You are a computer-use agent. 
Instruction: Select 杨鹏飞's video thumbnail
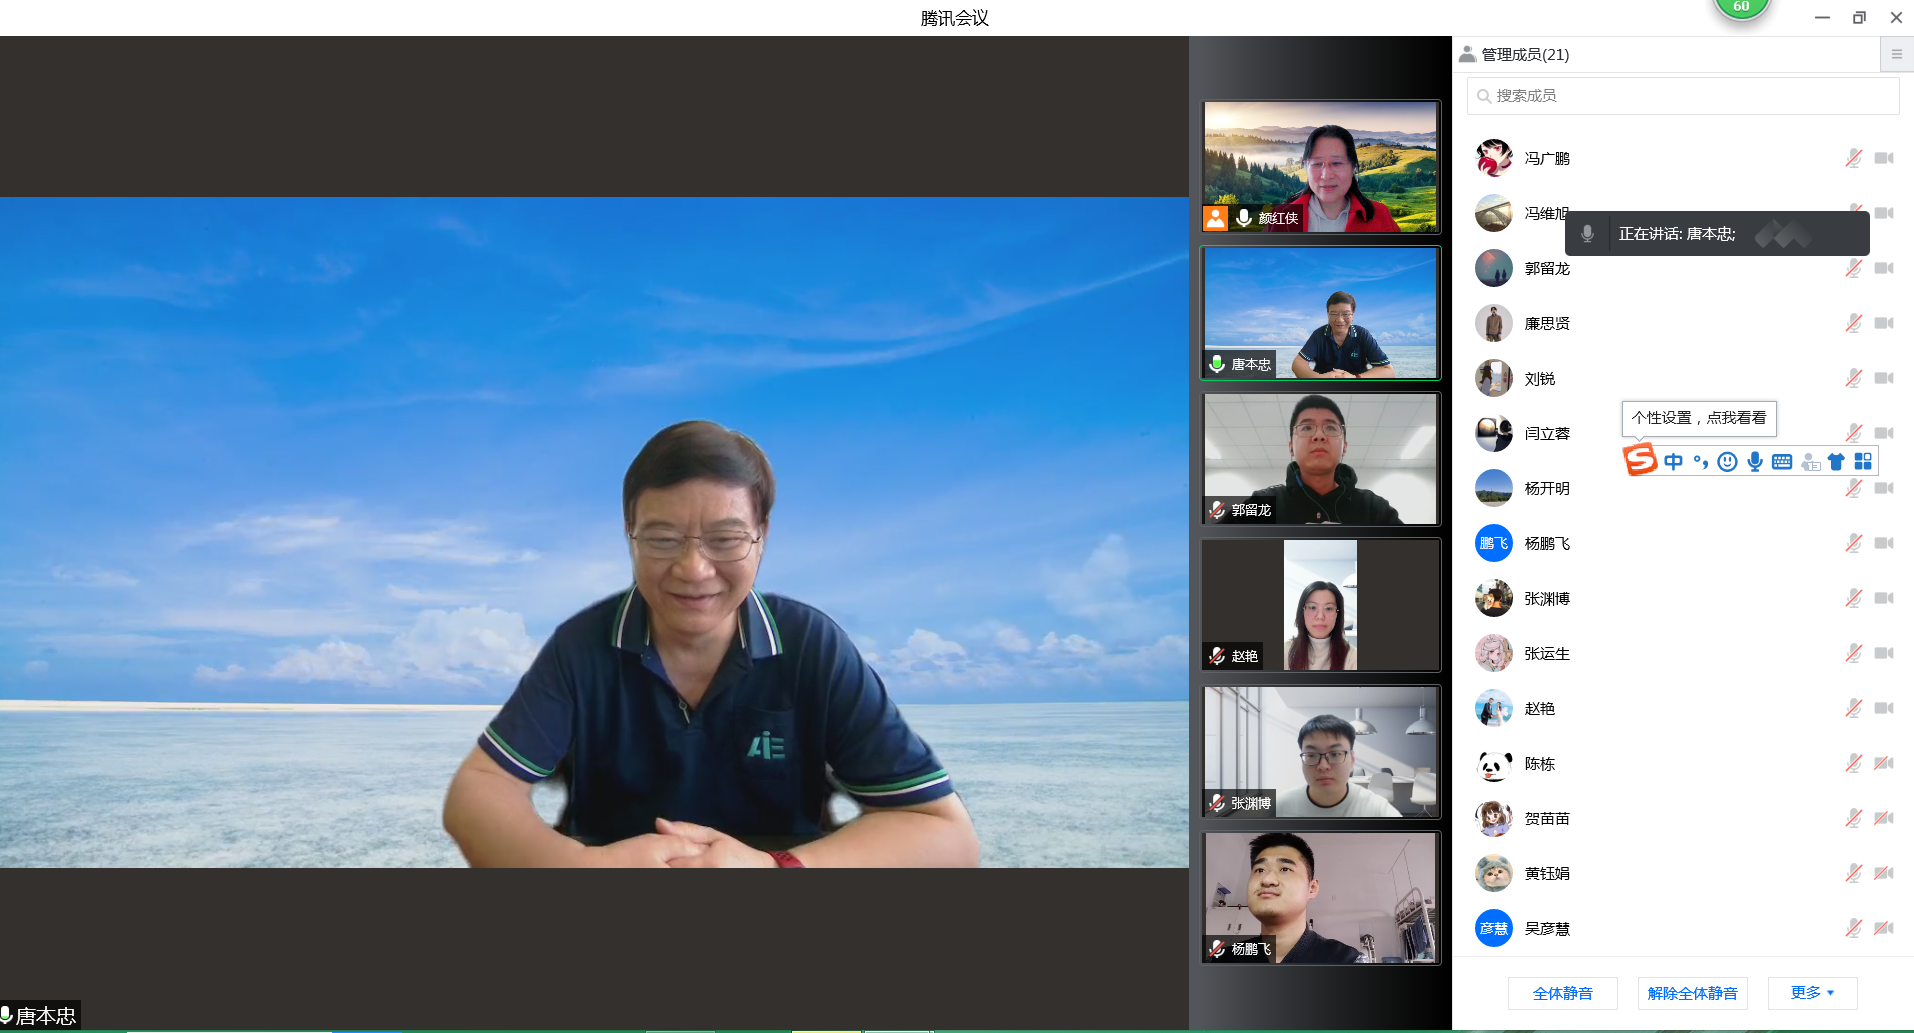pos(1321,898)
